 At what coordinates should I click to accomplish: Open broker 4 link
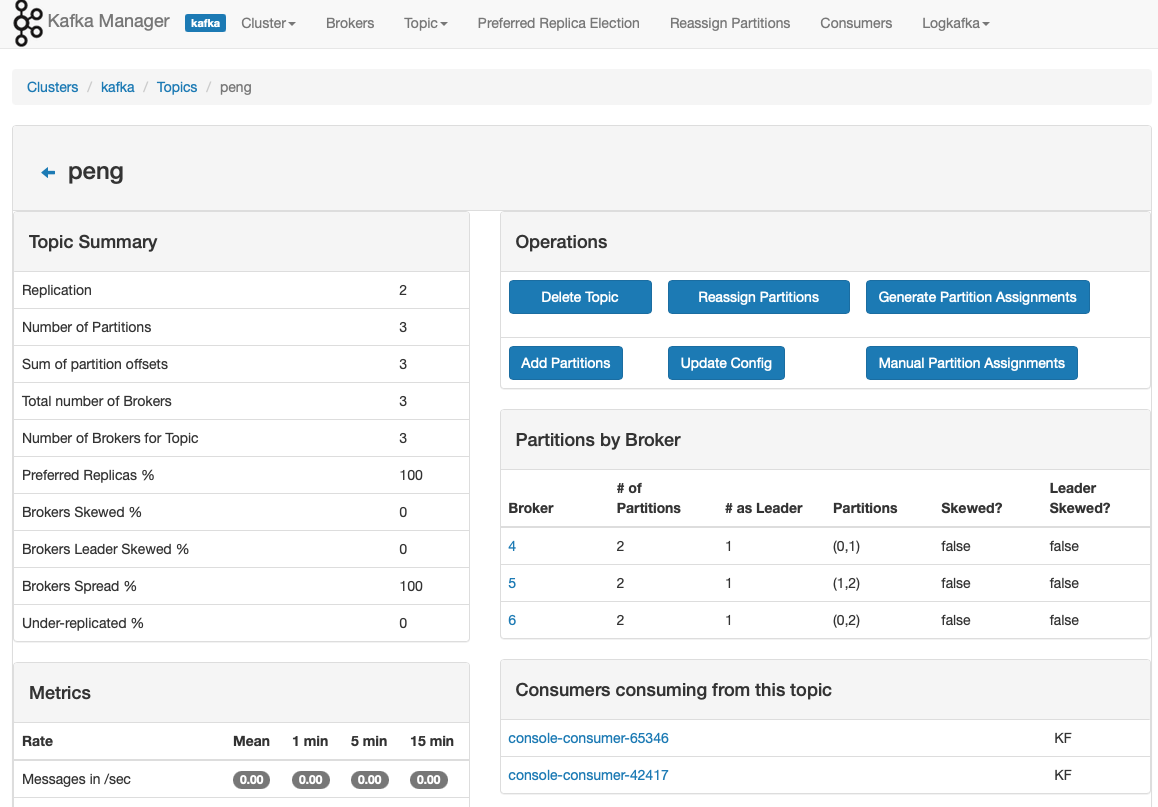[512, 546]
